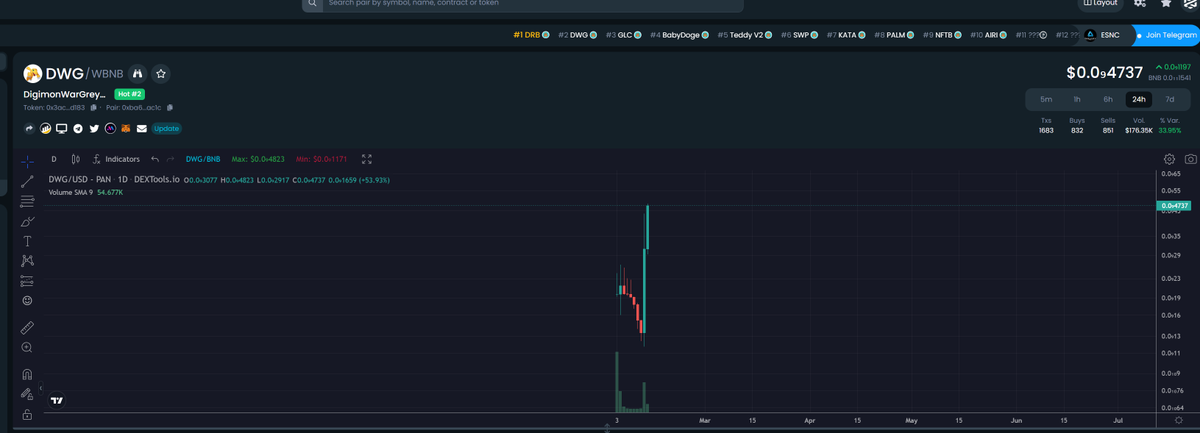Select the ruler measure tool

pyautogui.click(x=27, y=327)
